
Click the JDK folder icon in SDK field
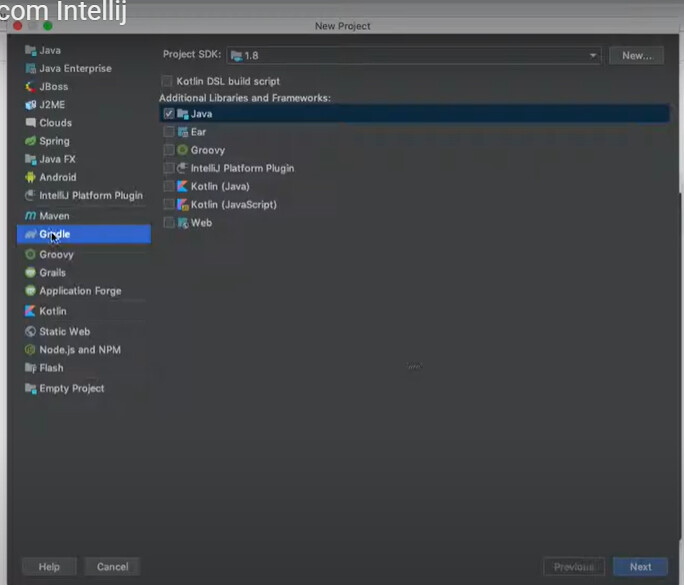(x=236, y=56)
